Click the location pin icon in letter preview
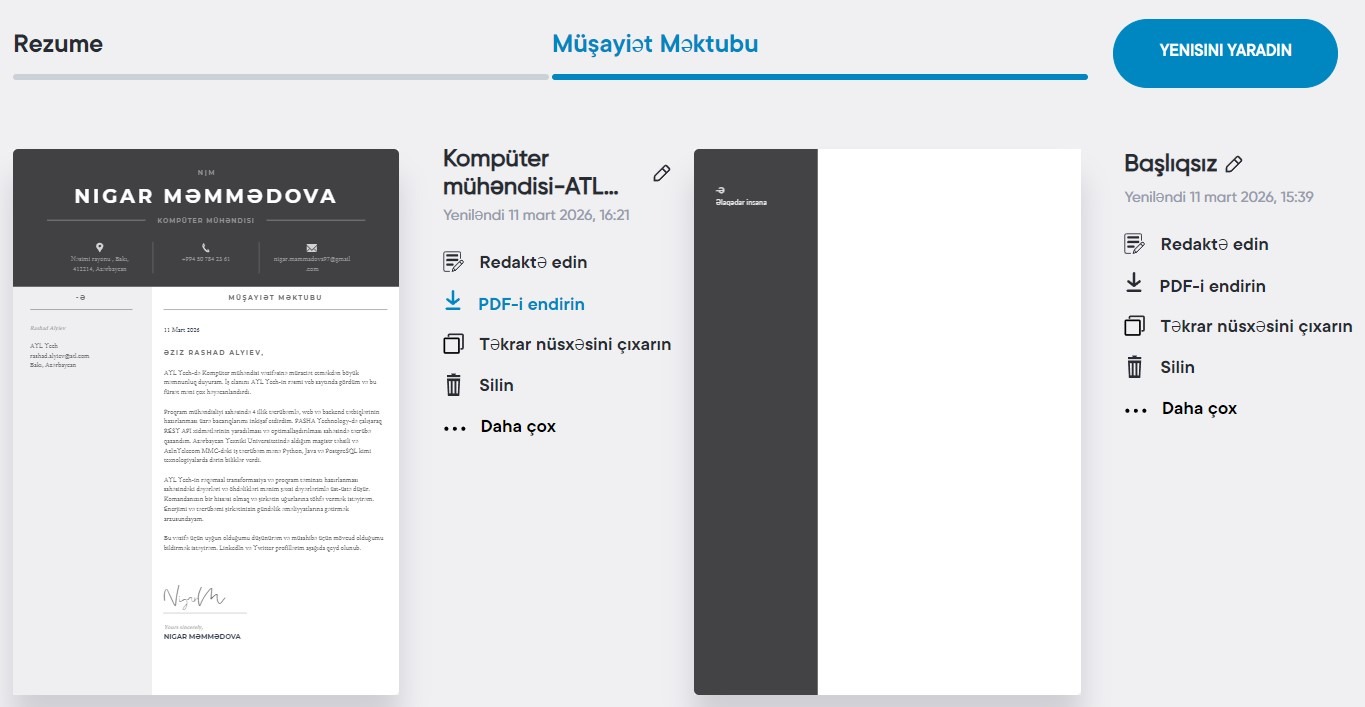 coord(99,246)
